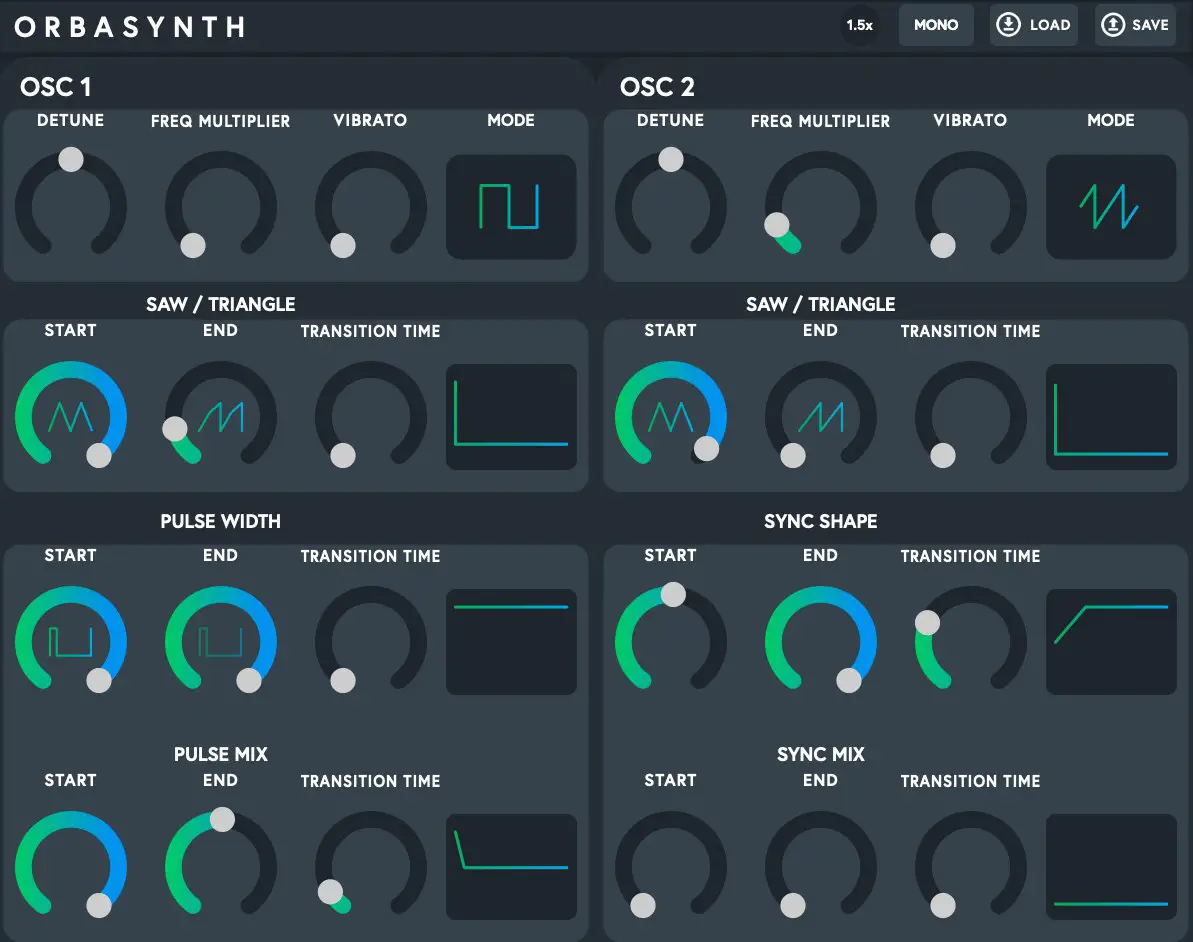This screenshot has height=942, width=1193.
Task: Toggle MONO mode
Action: click(x=936, y=24)
